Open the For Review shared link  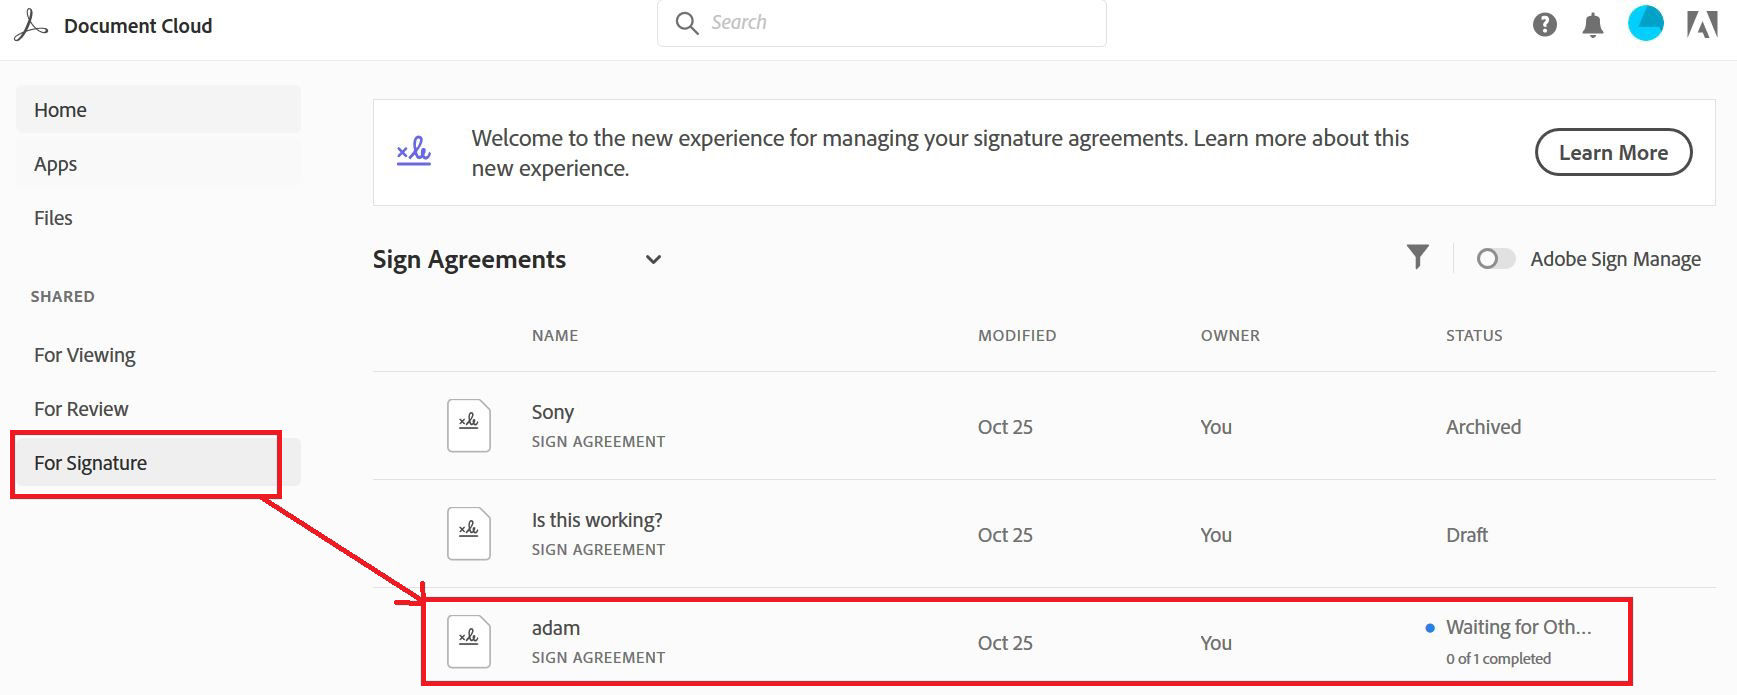[x=81, y=408]
